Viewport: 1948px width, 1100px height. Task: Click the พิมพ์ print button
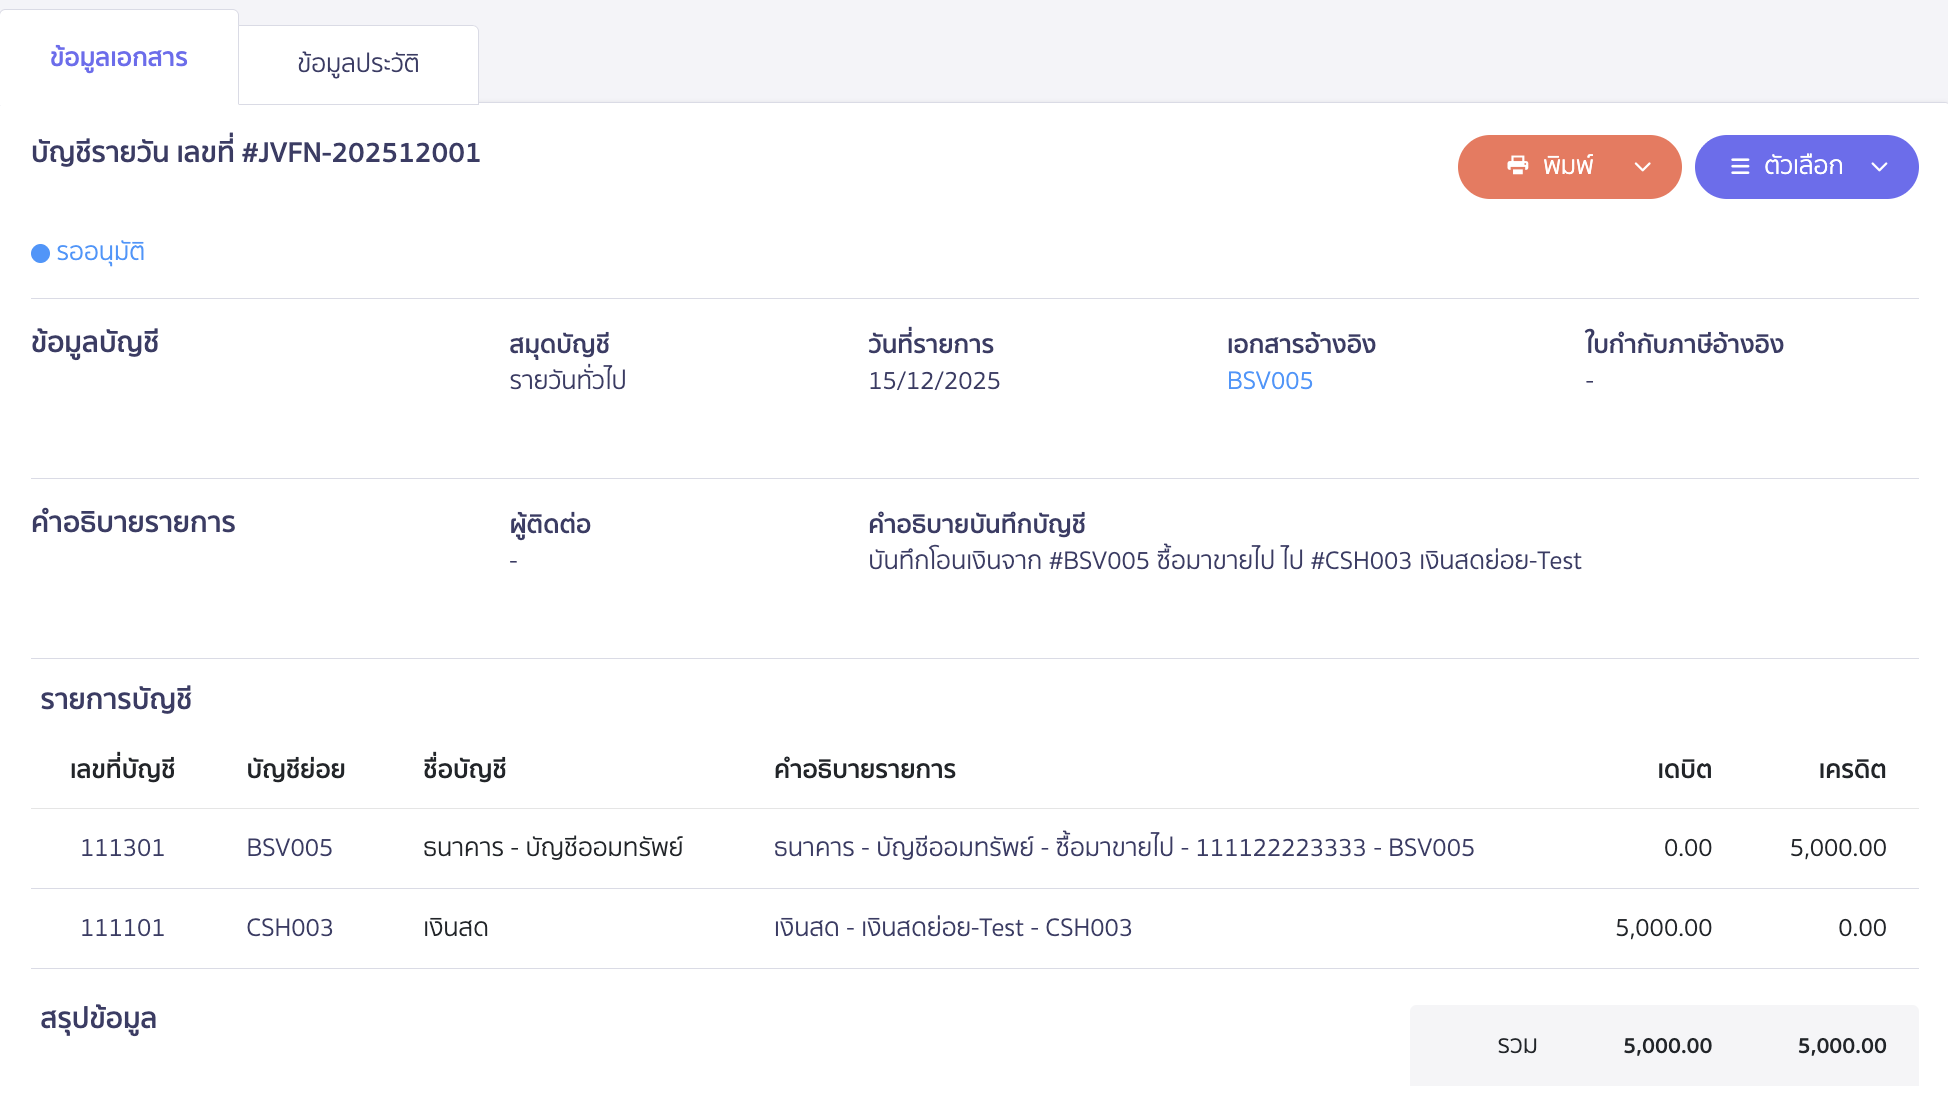(1568, 166)
